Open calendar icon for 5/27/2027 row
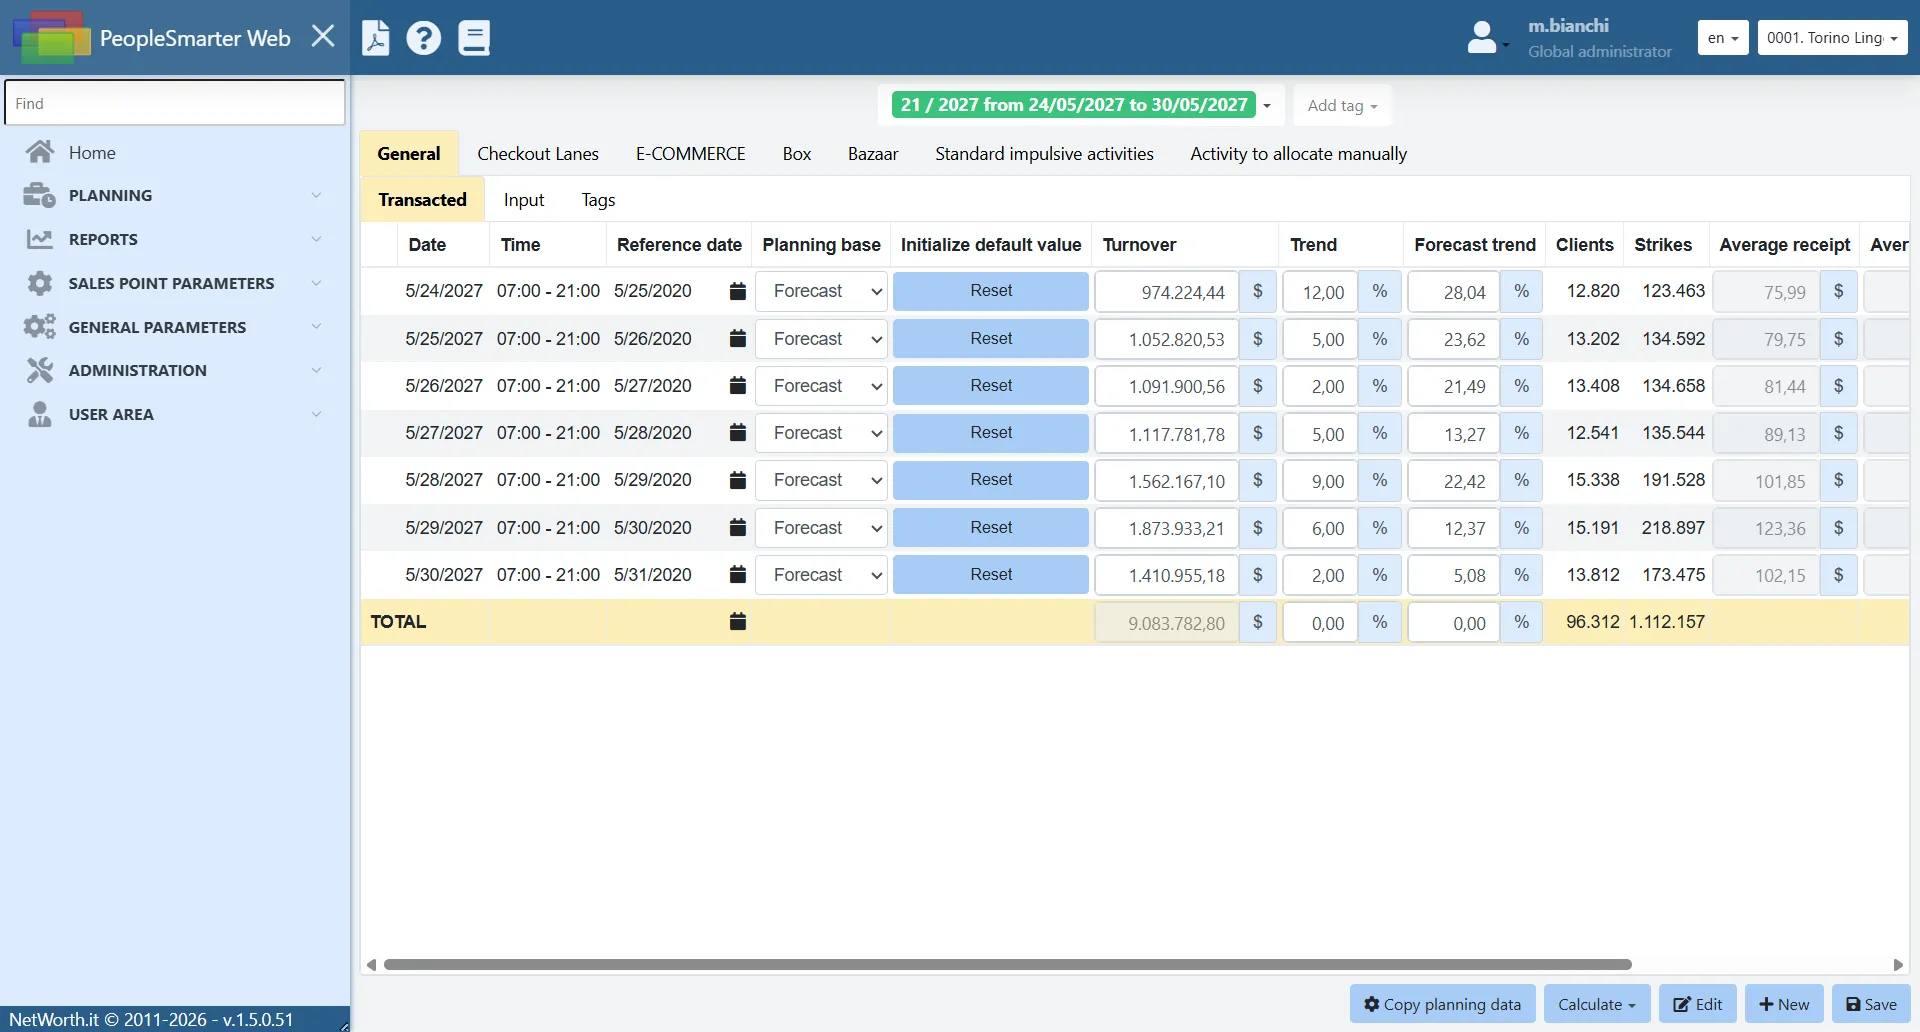This screenshot has width=1920, height=1032. pos(738,433)
